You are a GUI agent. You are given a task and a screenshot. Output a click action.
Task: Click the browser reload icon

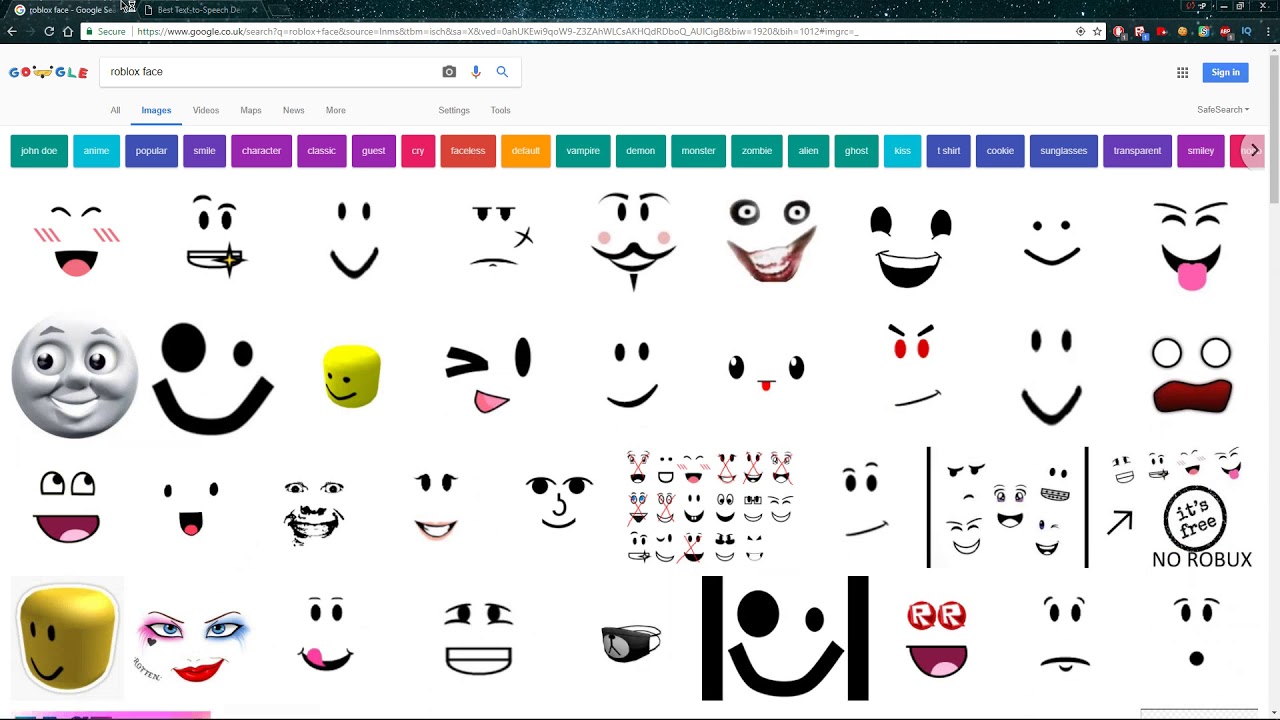click(49, 31)
